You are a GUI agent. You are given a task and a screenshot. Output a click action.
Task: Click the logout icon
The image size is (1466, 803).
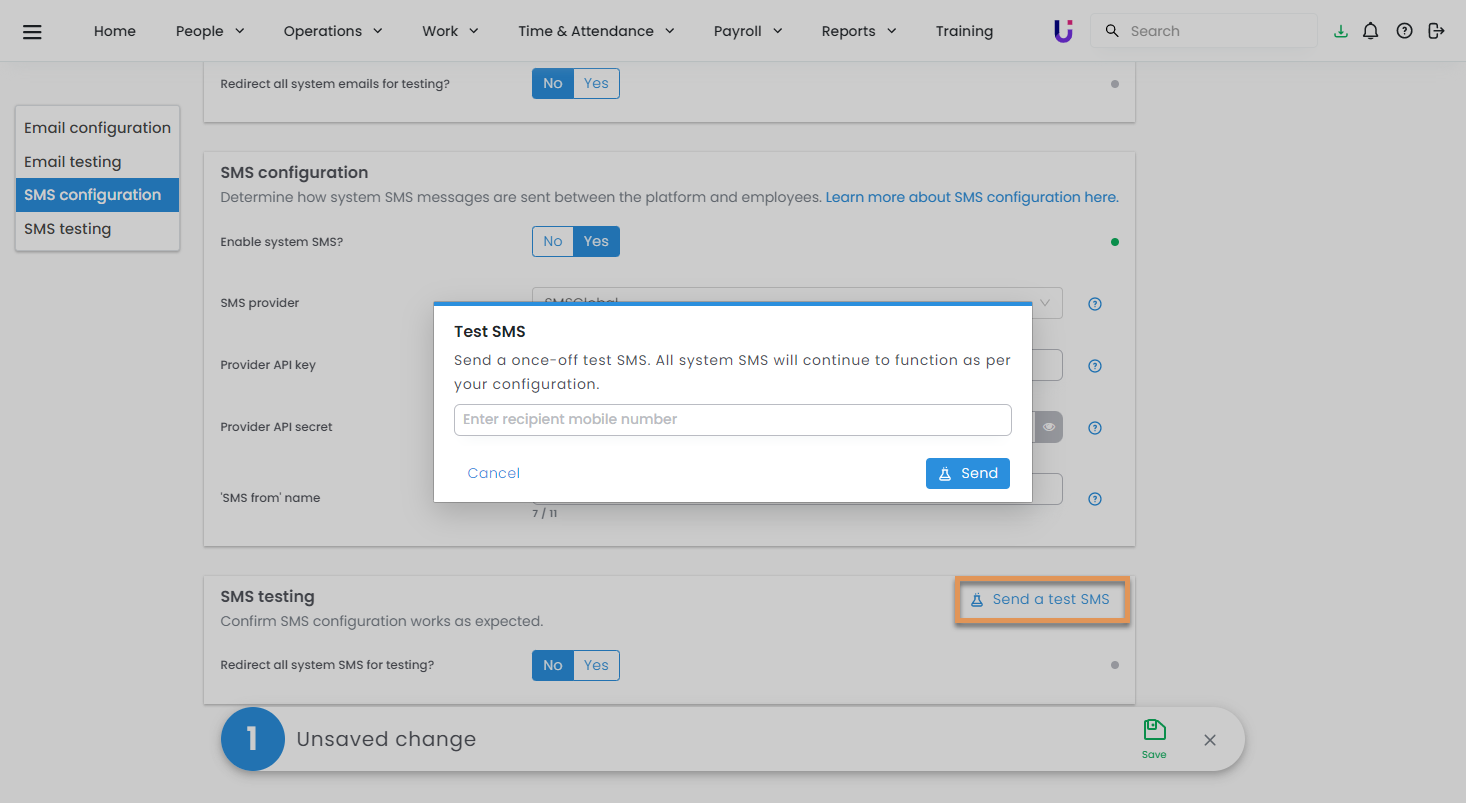(1436, 31)
